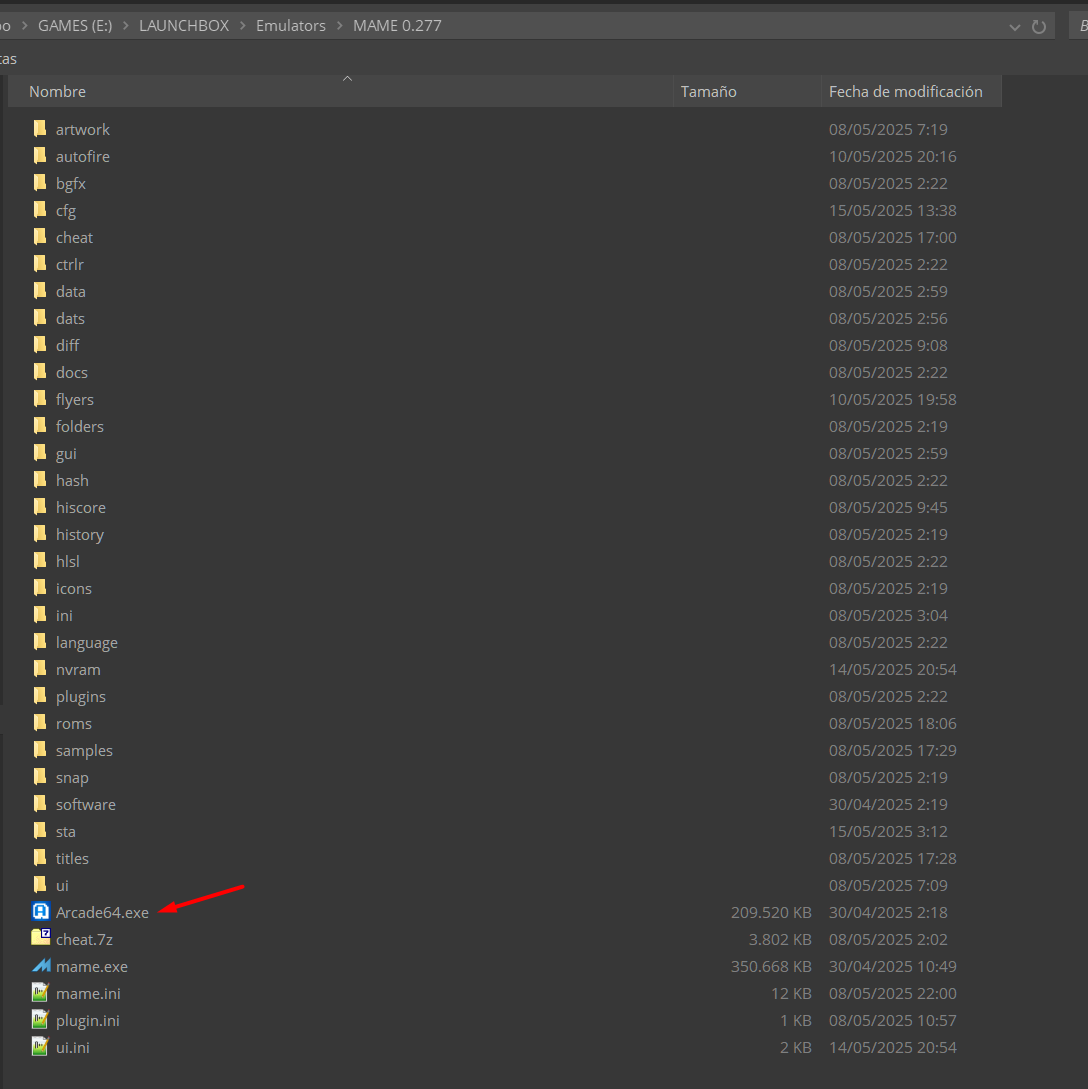Click the hiscore folder icon
The width and height of the screenshot is (1088, 1089).
(40, 507)
